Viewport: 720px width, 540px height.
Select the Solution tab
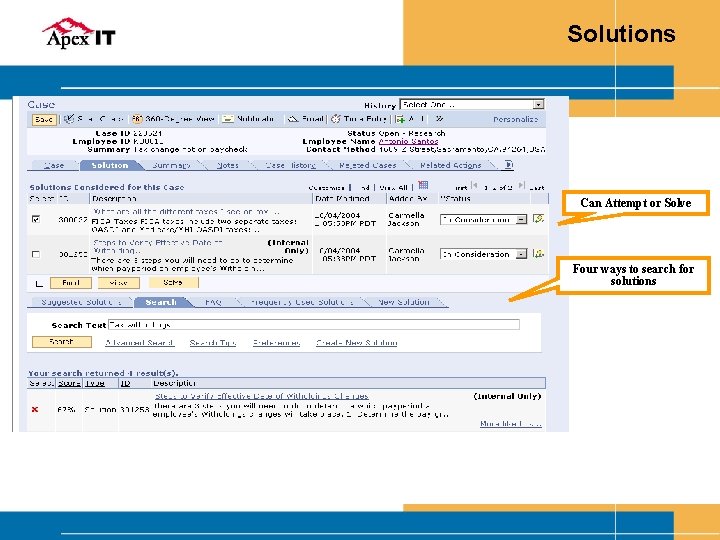pyautogui.click(x=110, y=165)
